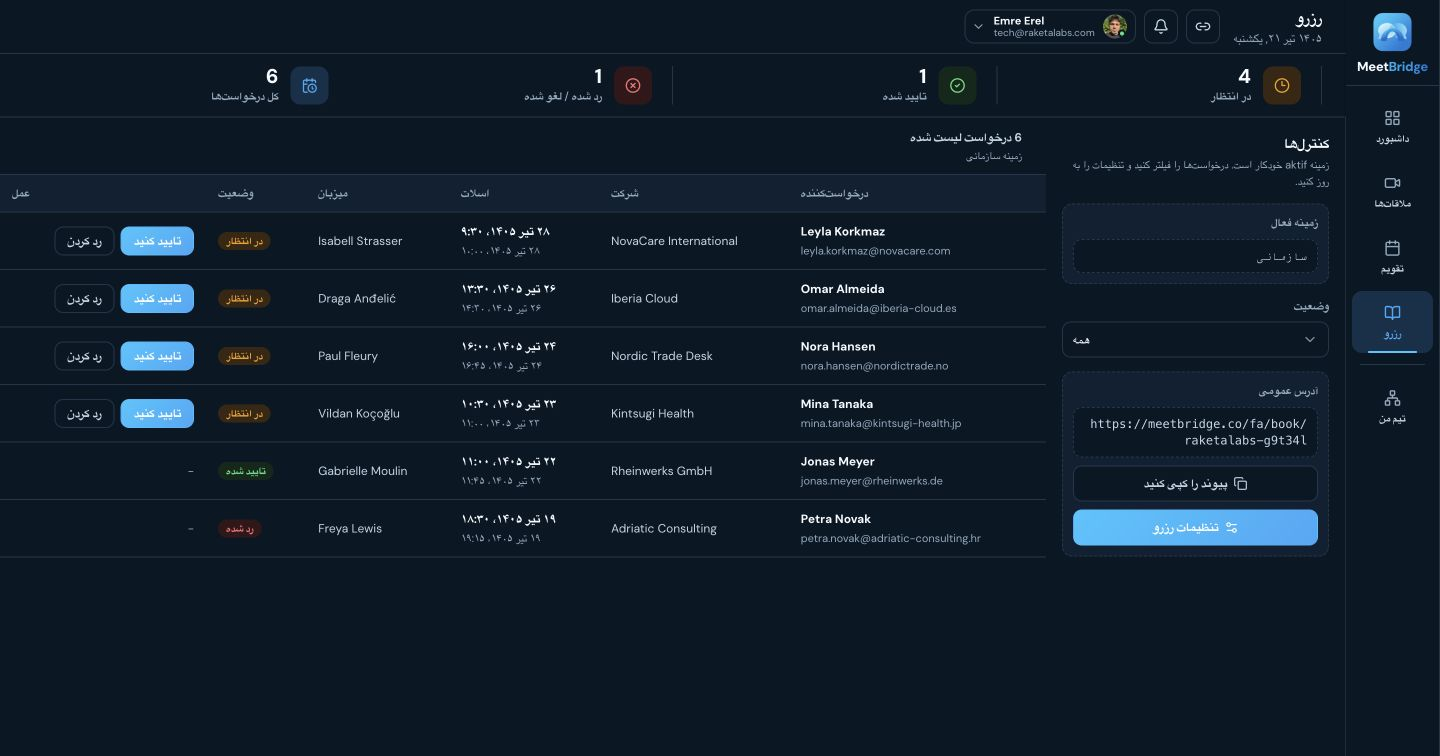Click email petra.novak@adriatic-consulting.hr

891,538
